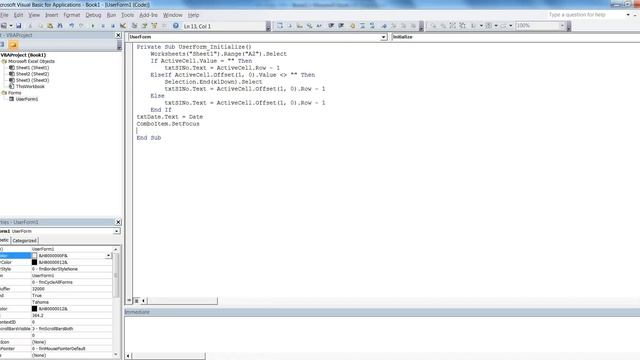Open the dropdown arrow beside View Excel icon
The height and width of the screenshot is (360, 640).
[11, 26]
